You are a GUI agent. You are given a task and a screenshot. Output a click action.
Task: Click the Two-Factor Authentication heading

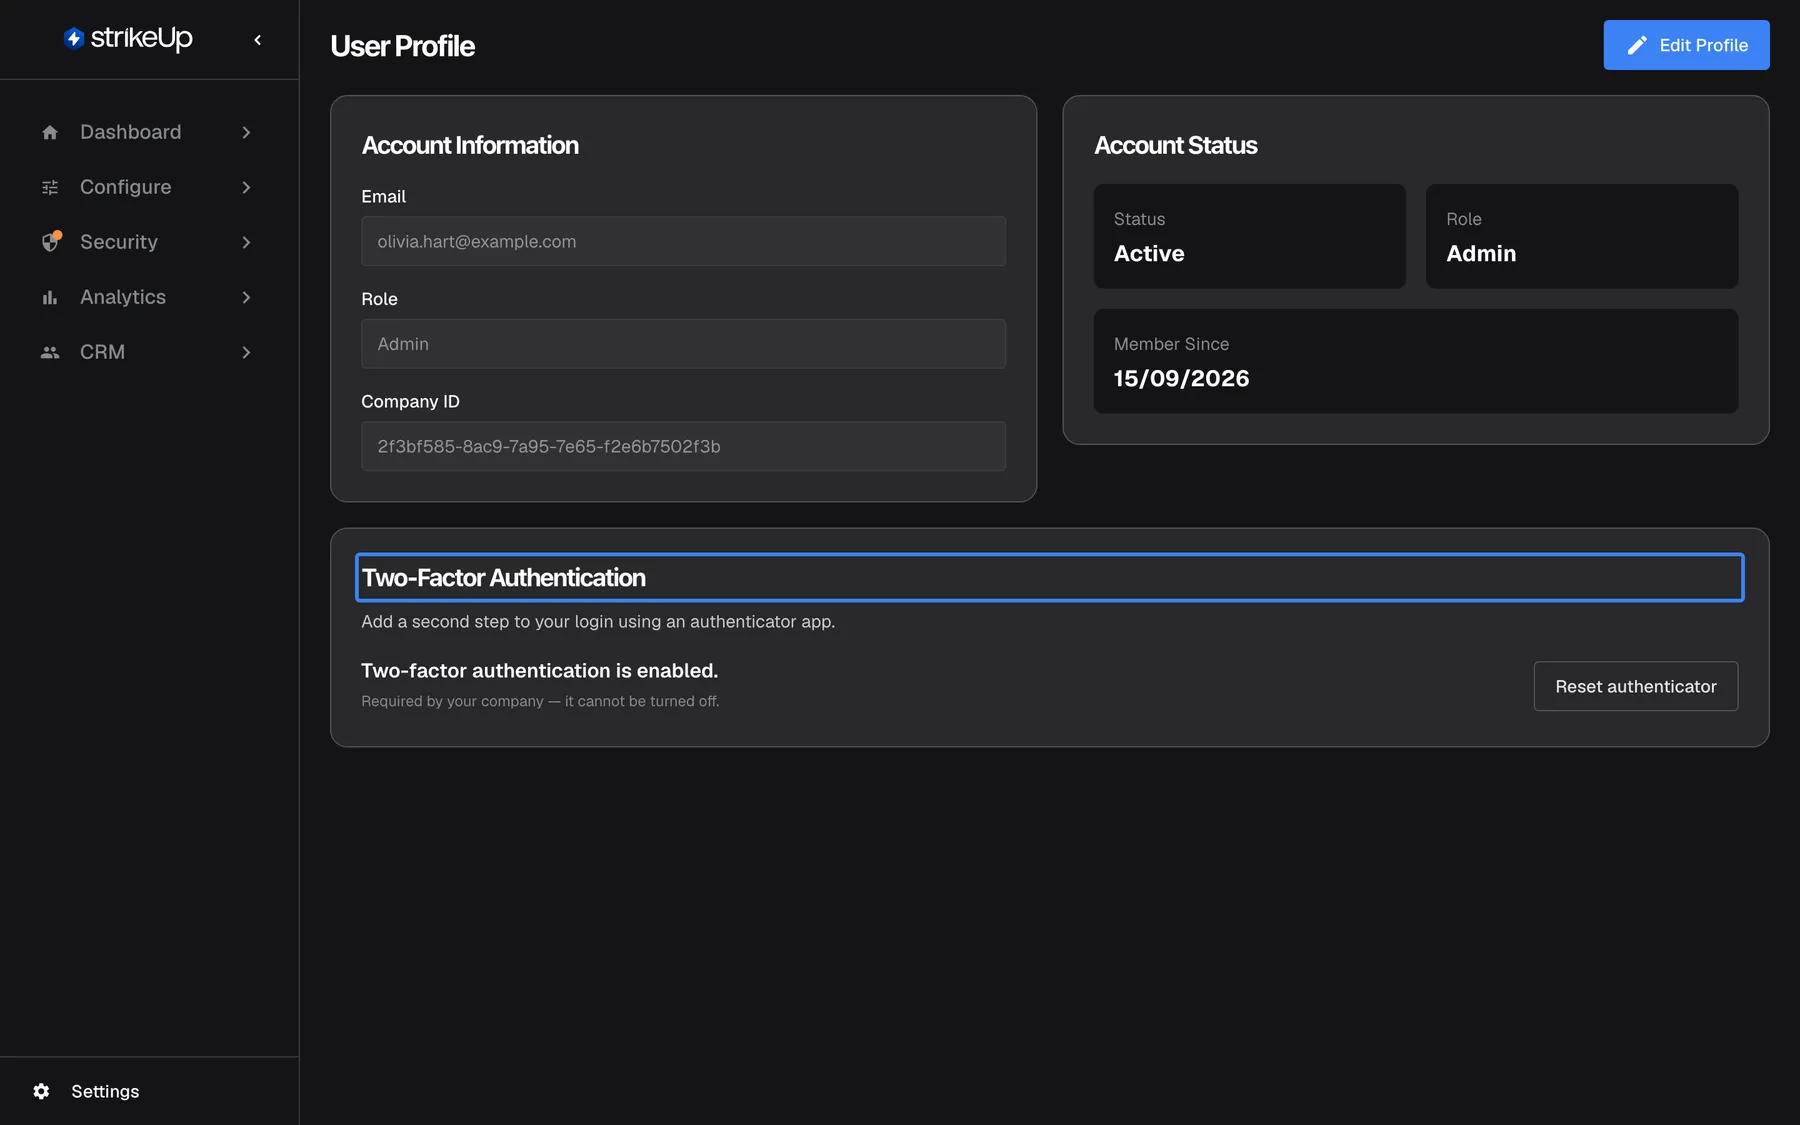pyautogui.click(x=1050, y=577)
